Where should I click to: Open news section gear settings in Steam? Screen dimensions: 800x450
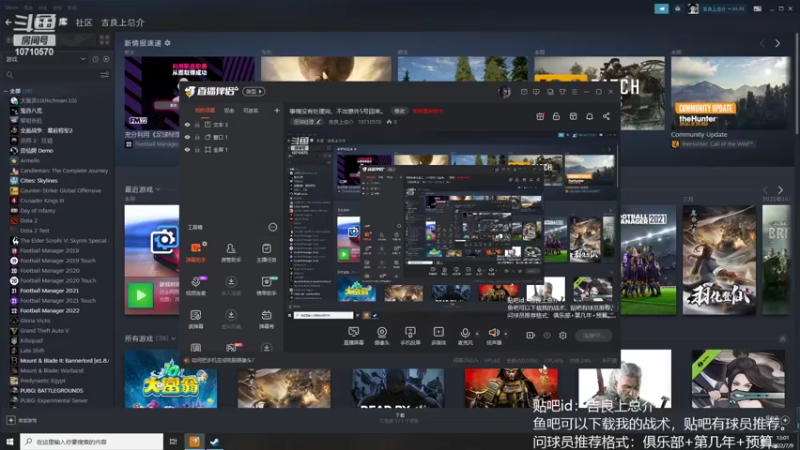(167, 43)
